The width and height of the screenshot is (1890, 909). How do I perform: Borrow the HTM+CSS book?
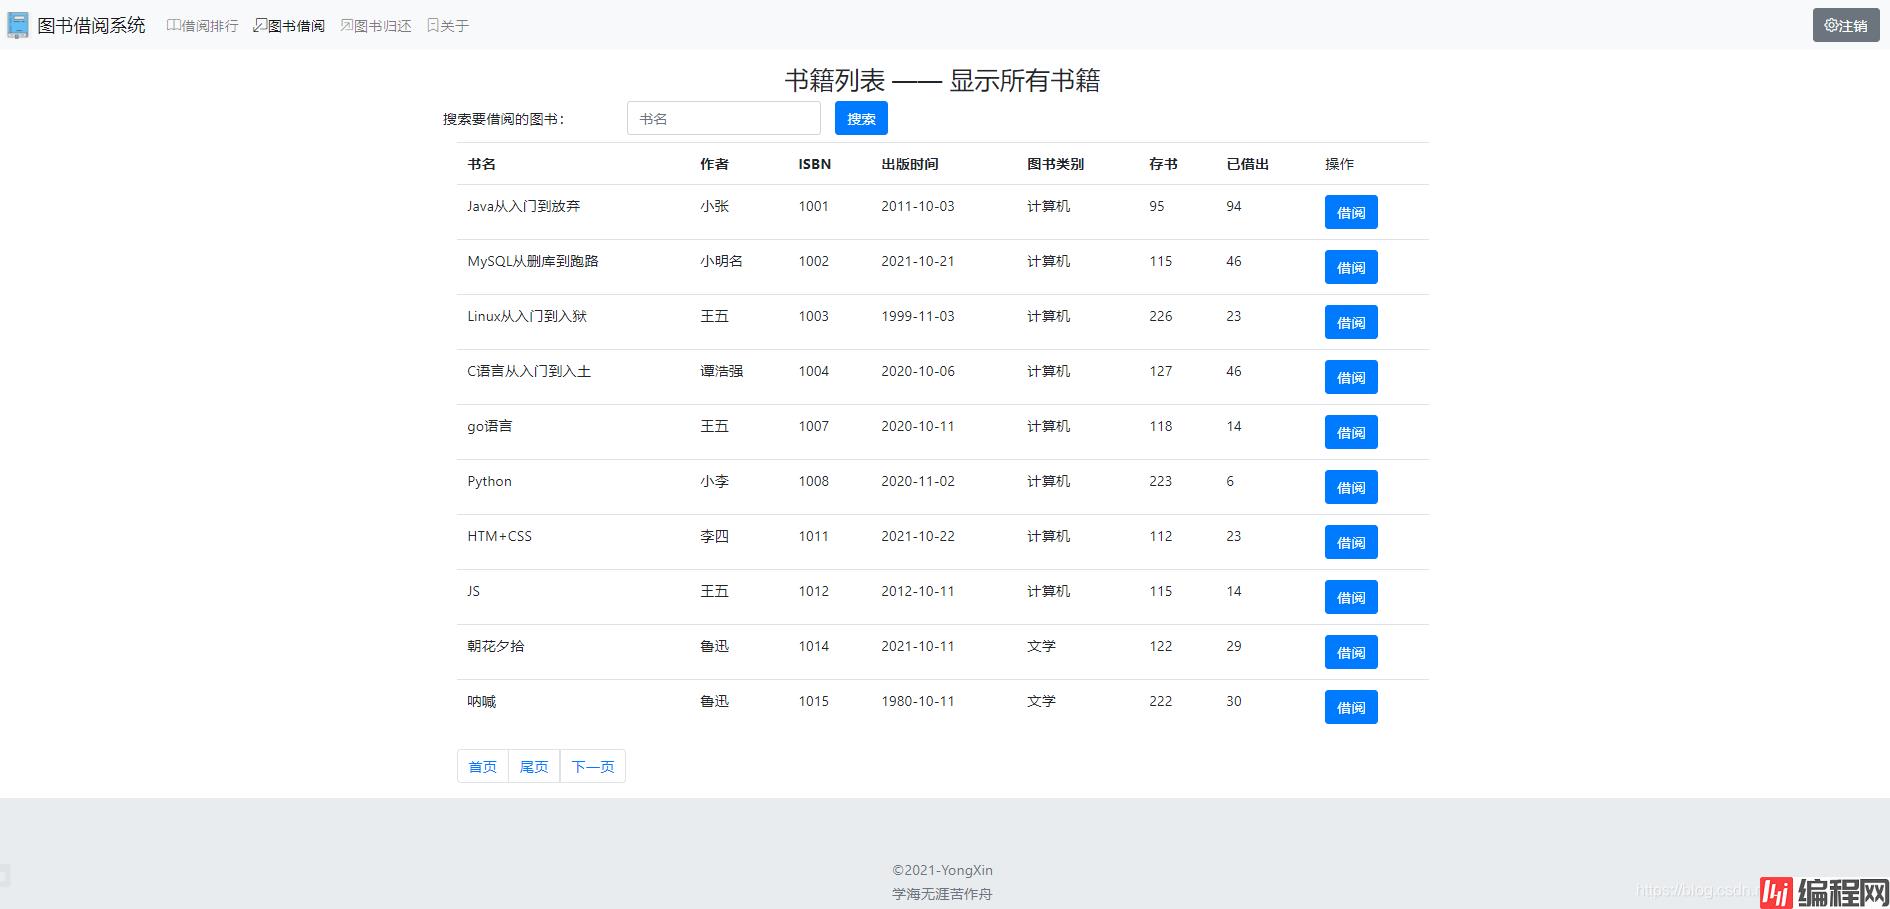coord(1351,542)
